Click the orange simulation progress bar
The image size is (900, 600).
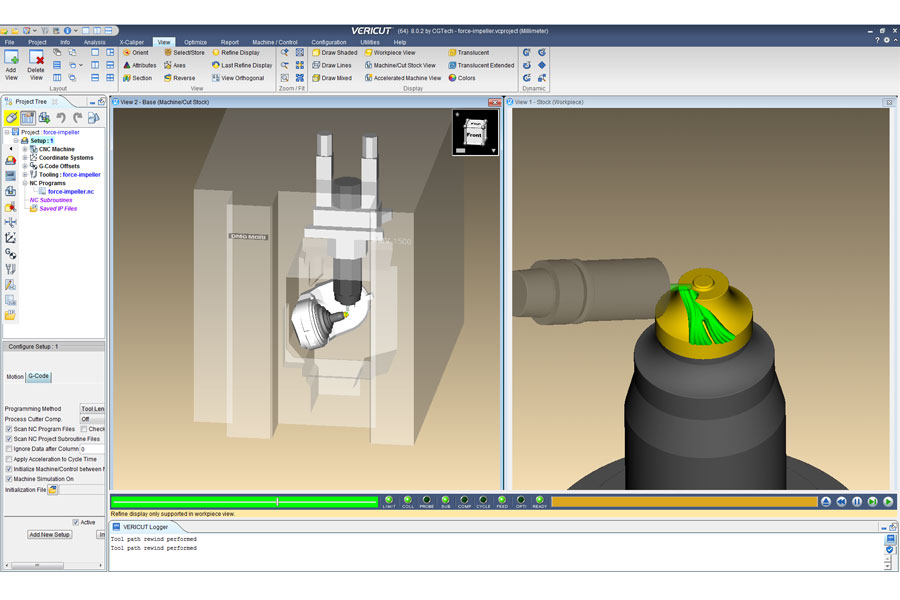pyautogui.click(x=684, y=502)
